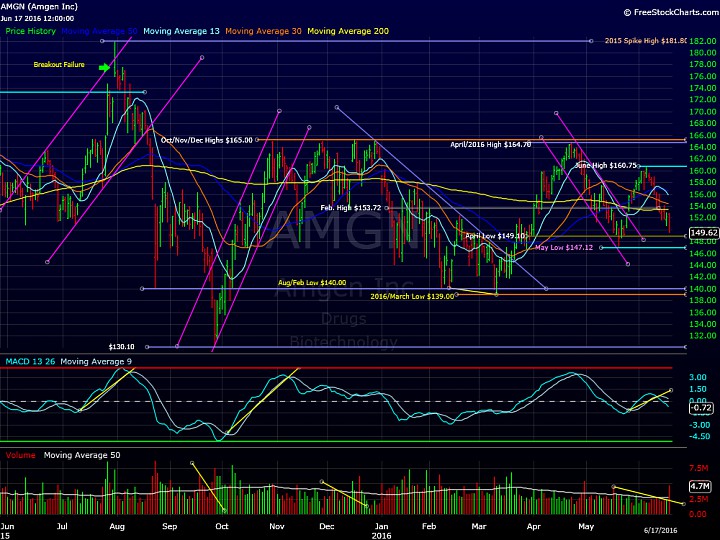Viewport: 720px width, 540px height.
Task: Click the MACD value tag -0.72
Action: click(x=701, y=408)
